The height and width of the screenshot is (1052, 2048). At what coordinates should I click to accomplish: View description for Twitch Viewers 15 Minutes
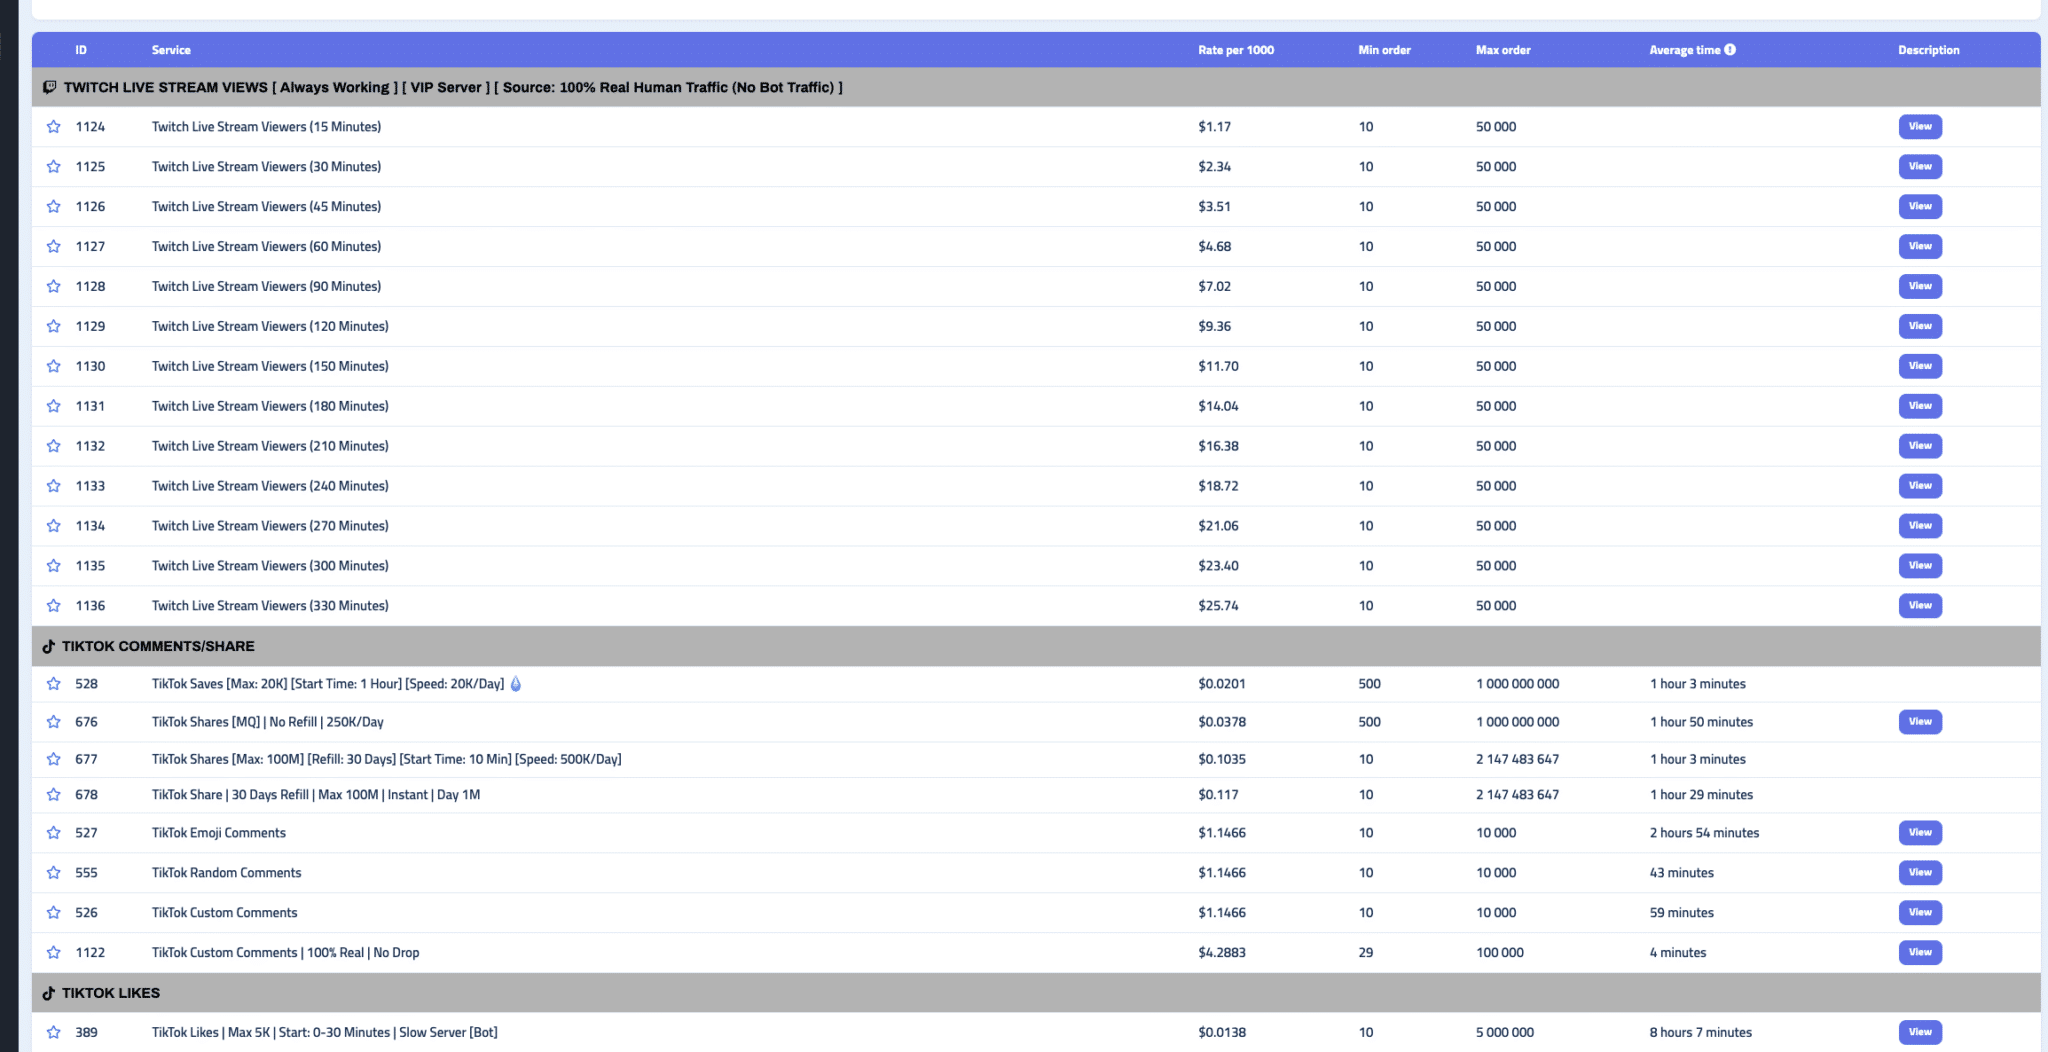tap(1919, 127)
